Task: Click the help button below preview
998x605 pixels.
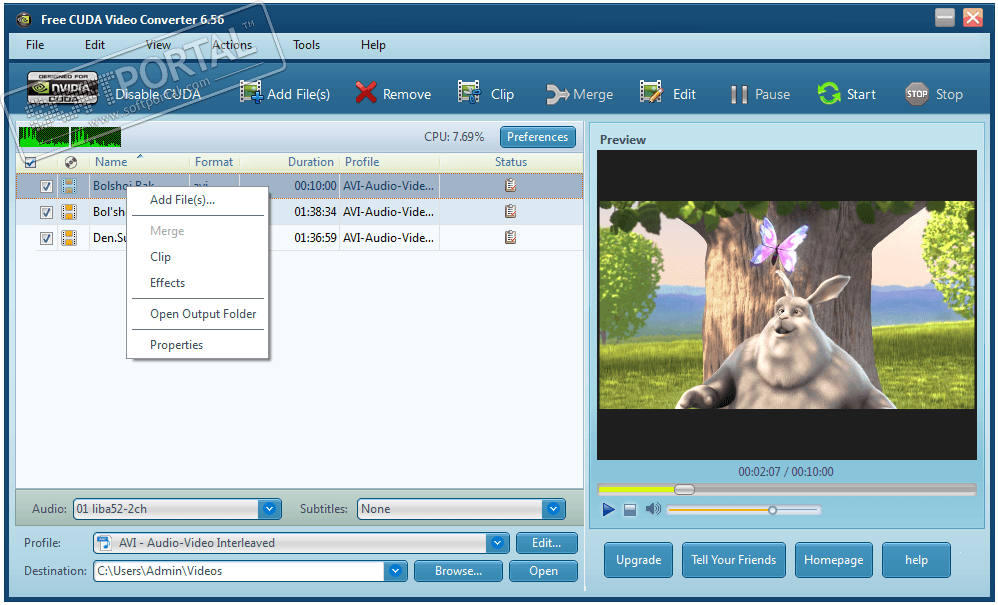Action: pos(917,560)
